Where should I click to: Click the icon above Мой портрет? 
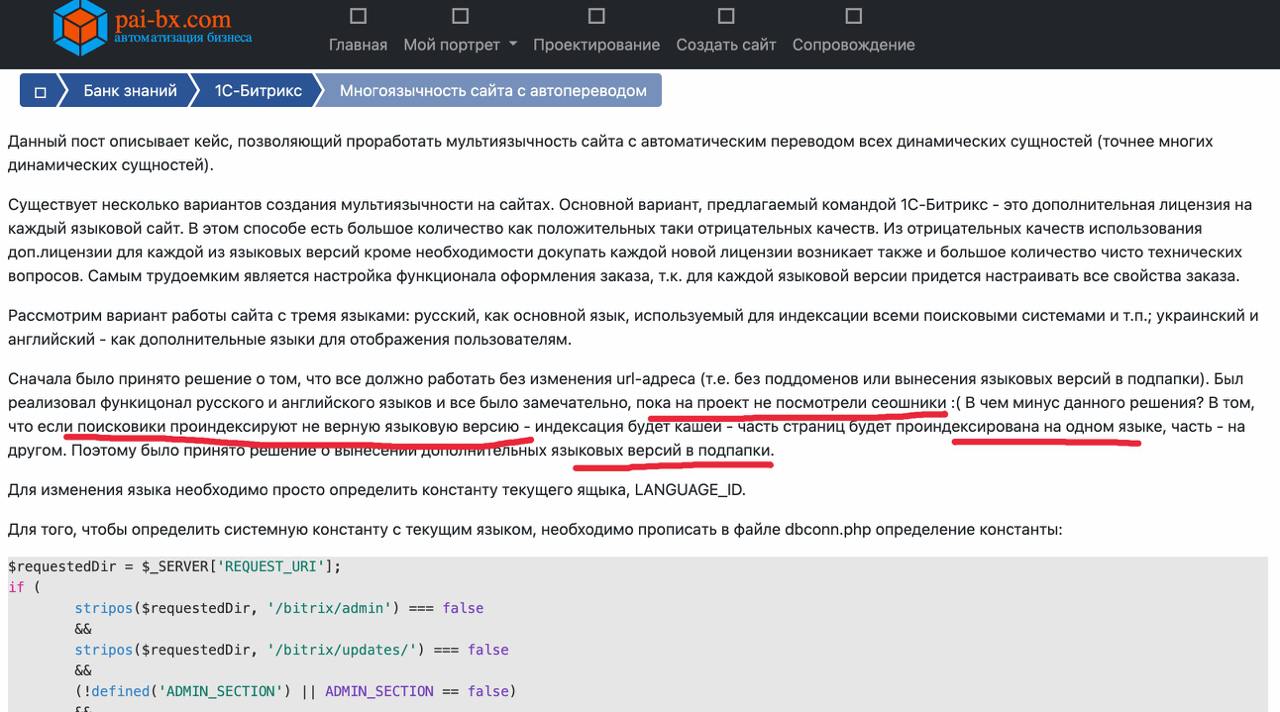[x=460, y=16]
